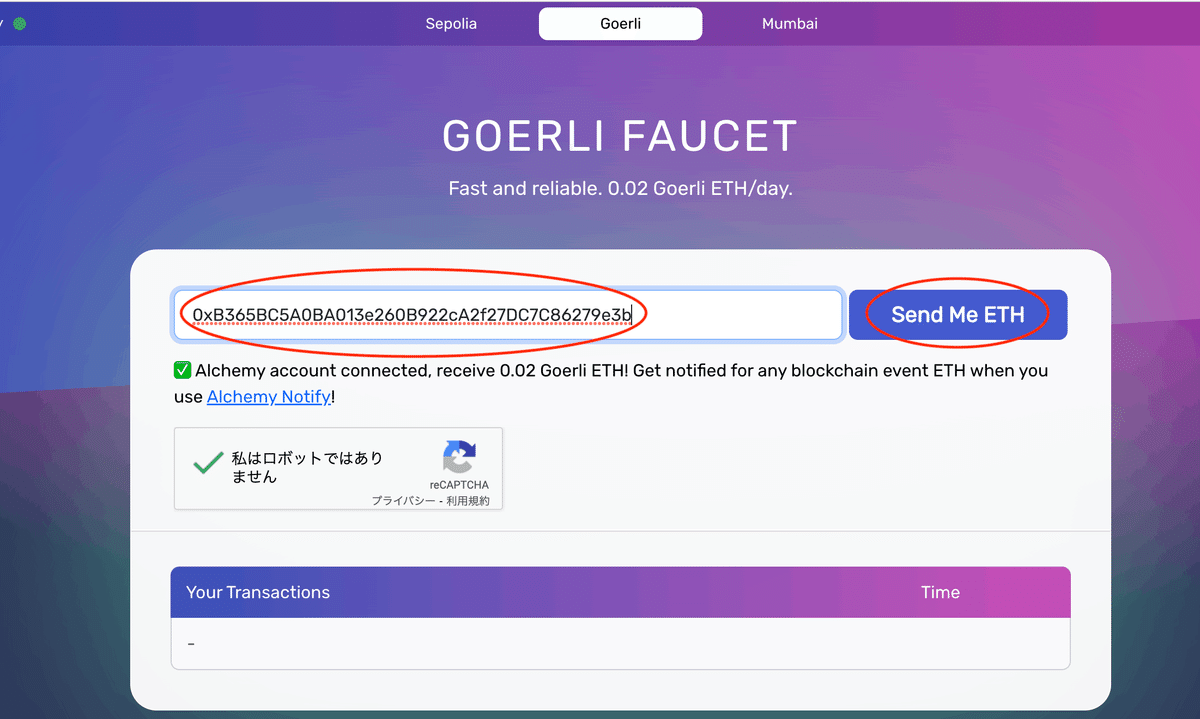This screenshot has height=719, width=1200.
Task: Click the empty '-' transactions row
Action: [620, 643]
